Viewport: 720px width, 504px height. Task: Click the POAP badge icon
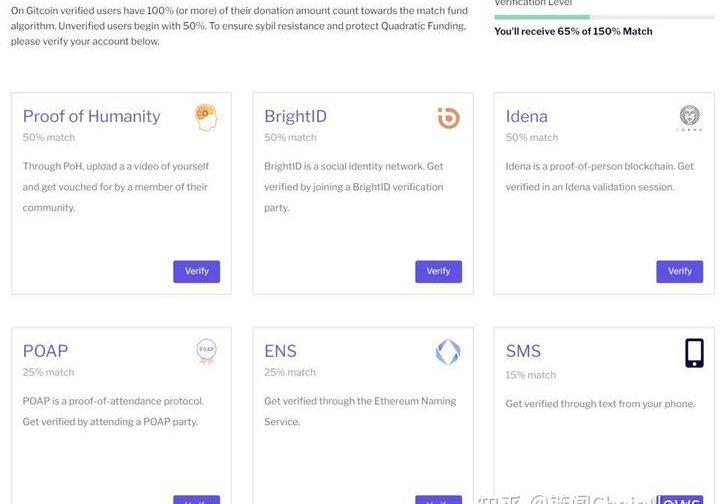click(206, 352)
